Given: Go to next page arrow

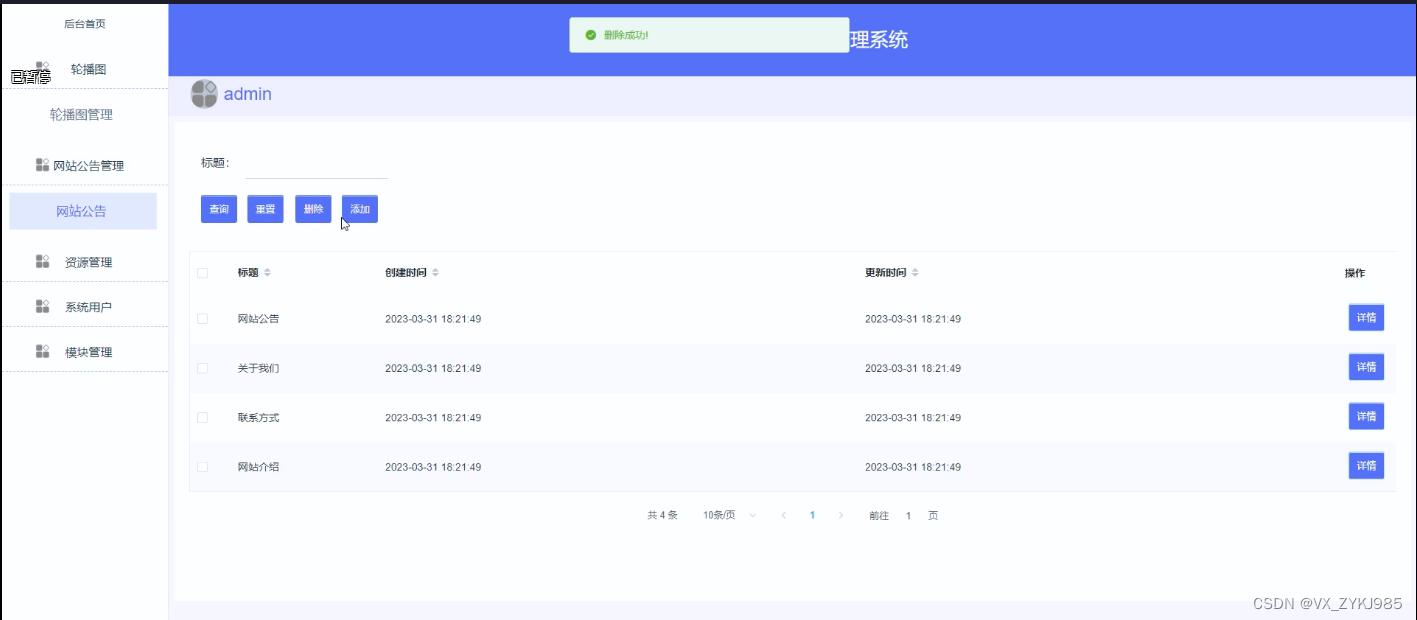Looking at the screenshot, I should click(841, 516).
